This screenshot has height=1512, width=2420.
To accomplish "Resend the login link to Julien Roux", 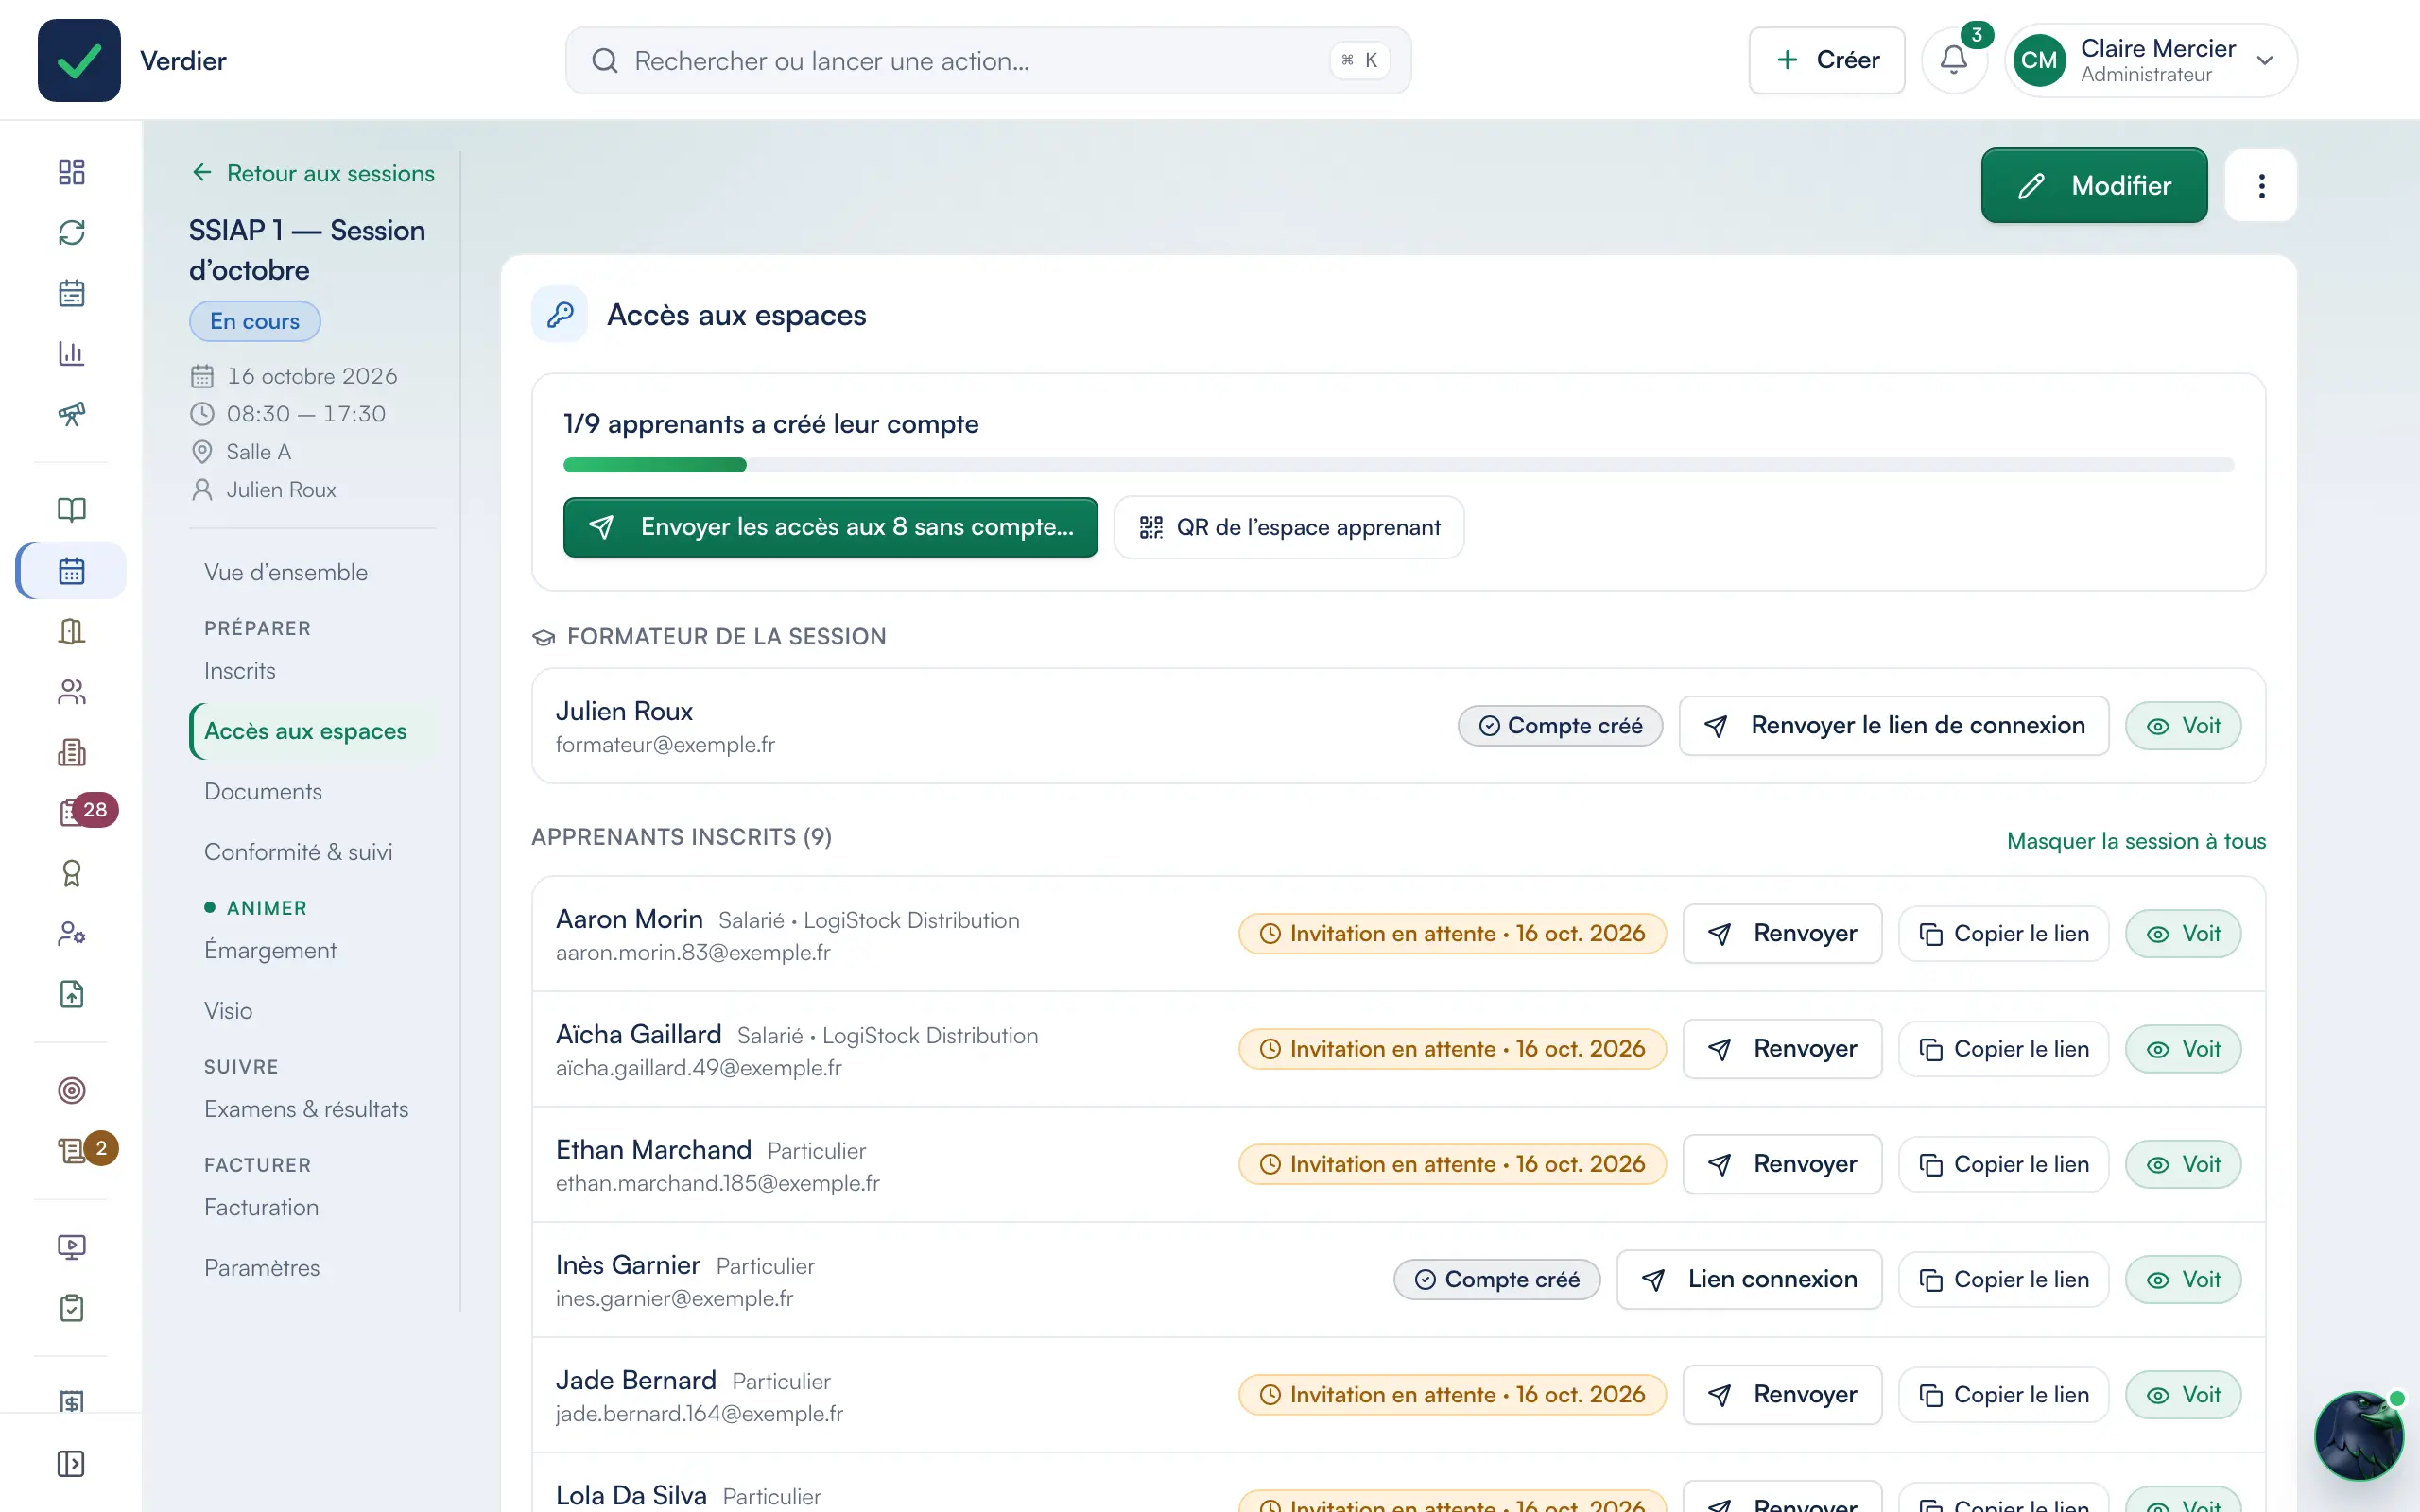I will (1894, 726).
